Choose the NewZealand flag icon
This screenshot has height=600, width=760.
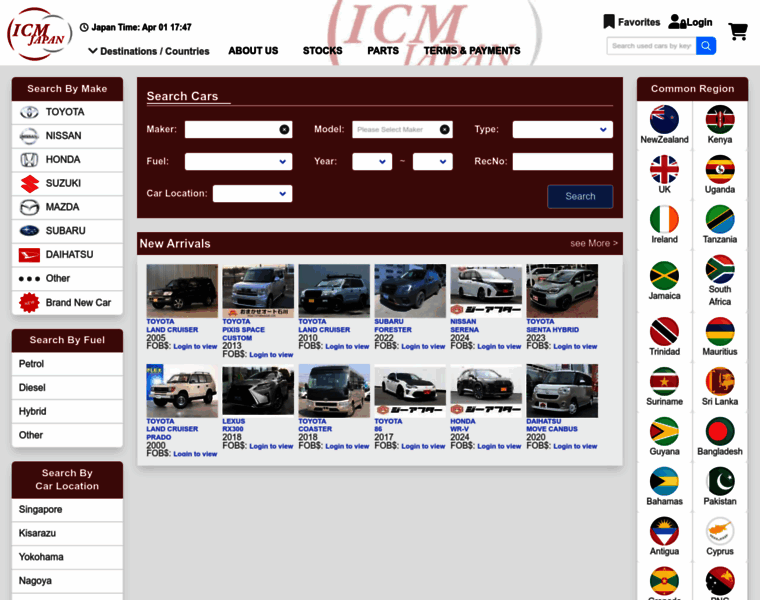pos(664,119)
